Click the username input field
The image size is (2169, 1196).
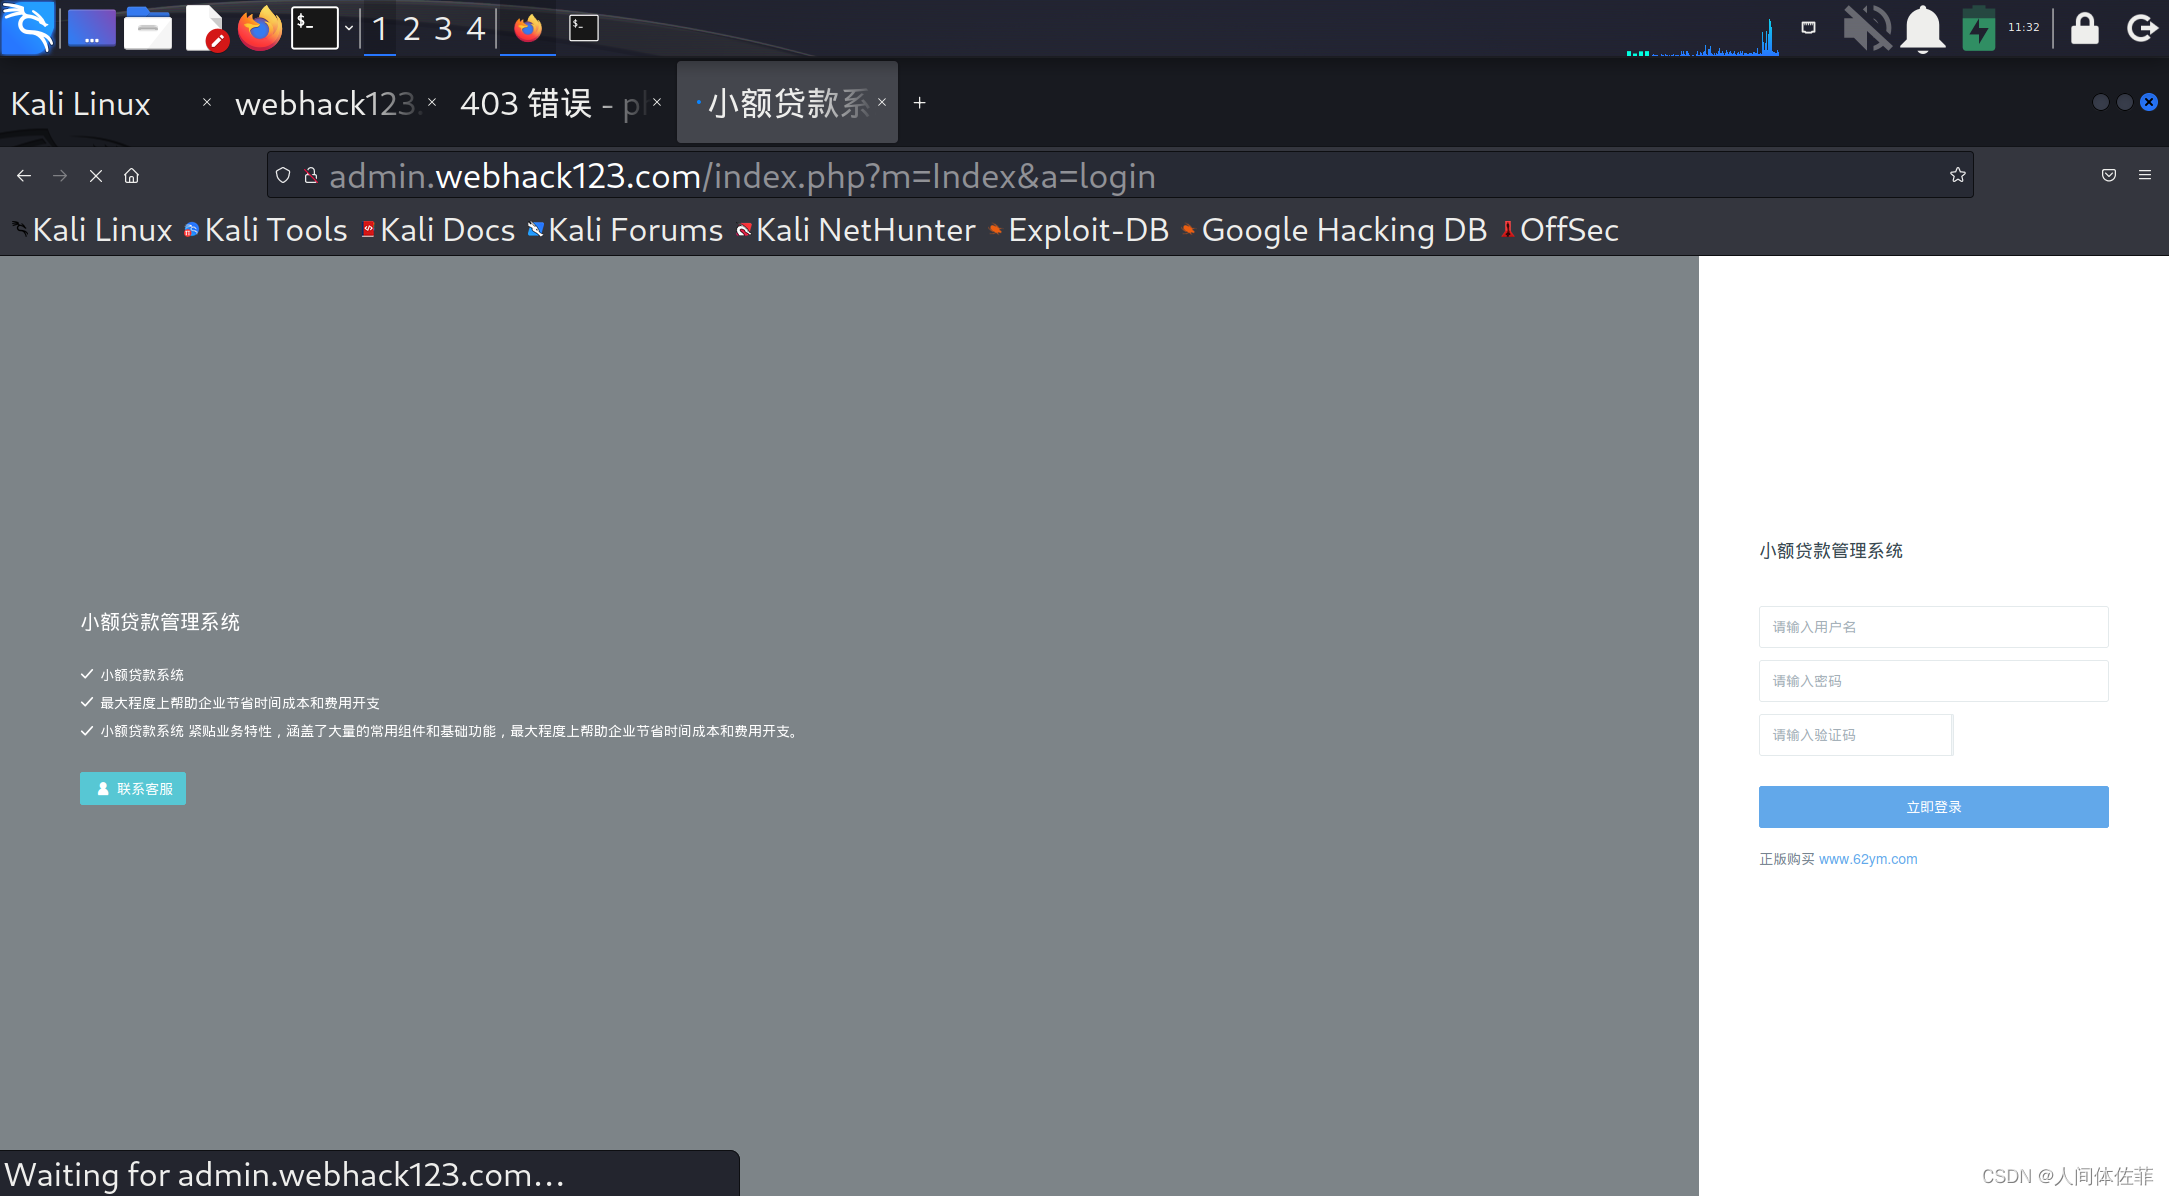click(1933, 627)
